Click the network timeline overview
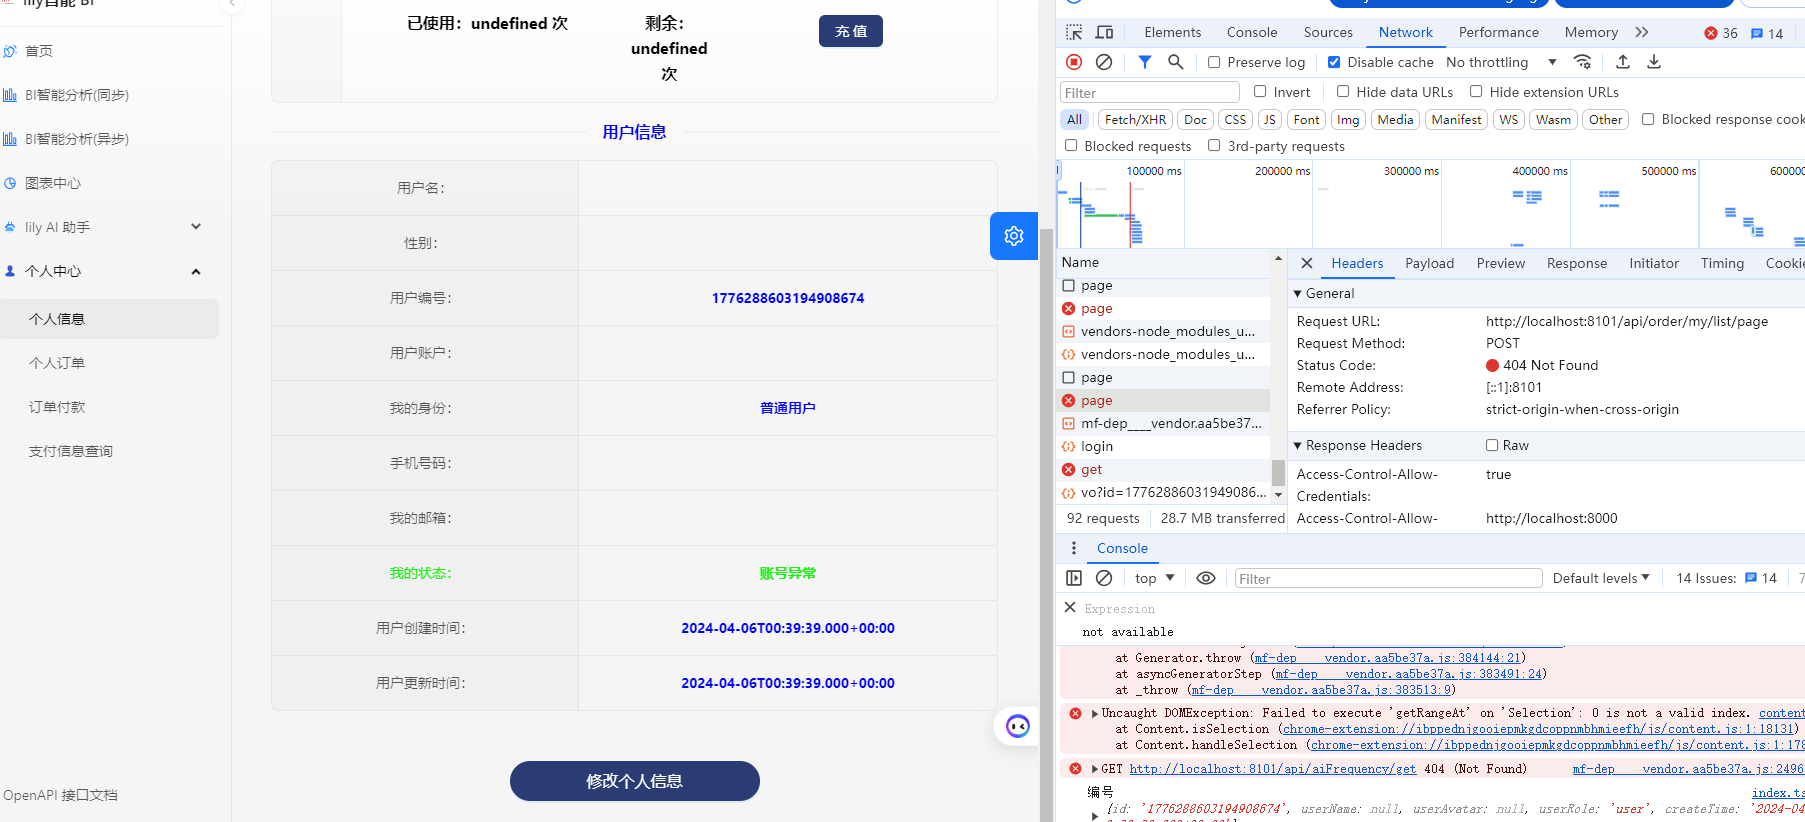 [x=1431, y=204]
